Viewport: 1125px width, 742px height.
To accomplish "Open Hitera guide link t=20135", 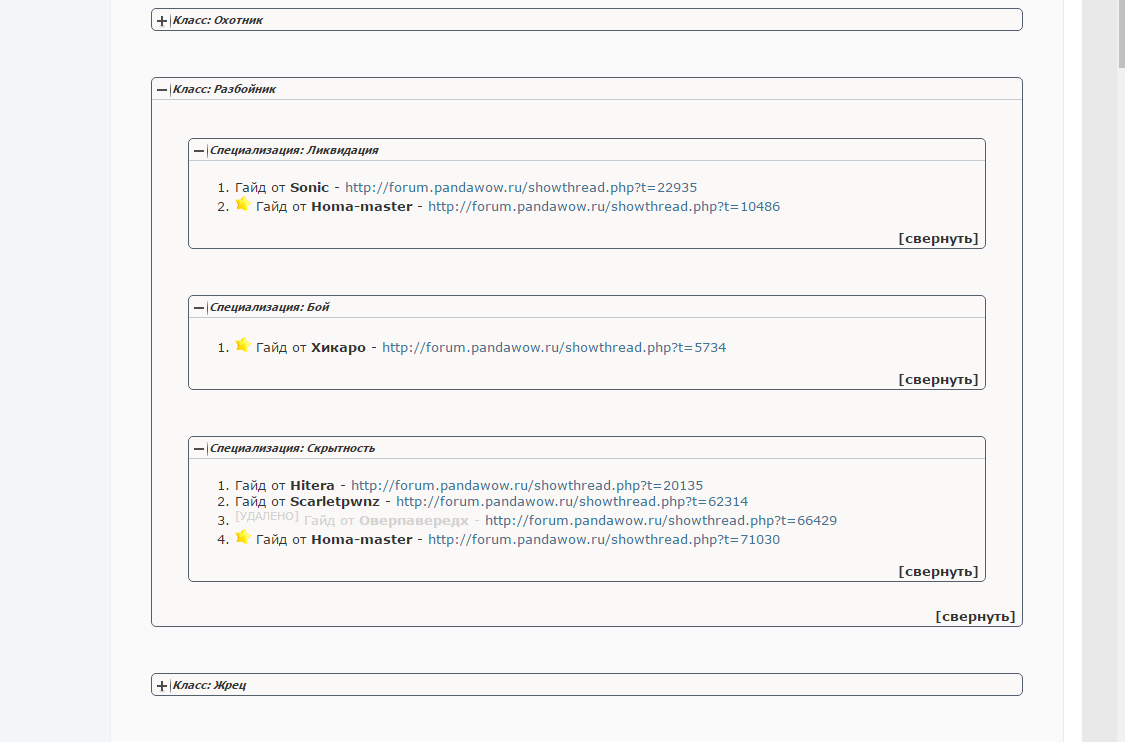I will pos(526,486).
